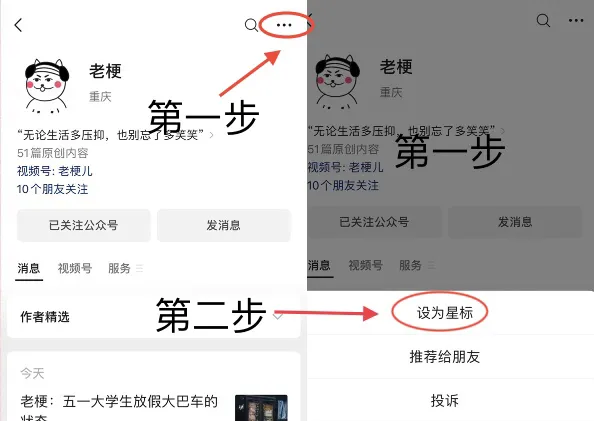The width and height of the screenshot is (594, 421).
Task: Expand the account bio quote arrow
Action: click(212, 135)
